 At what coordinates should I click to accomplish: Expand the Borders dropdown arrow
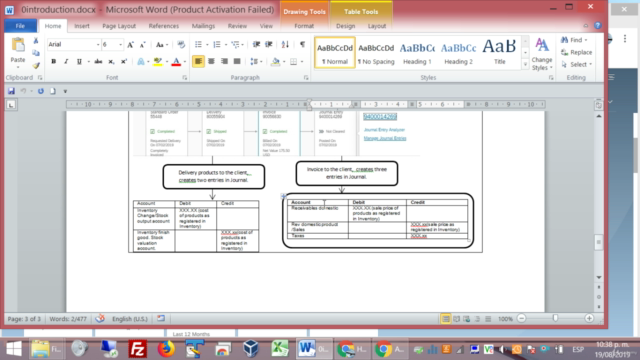coord(302,62)
